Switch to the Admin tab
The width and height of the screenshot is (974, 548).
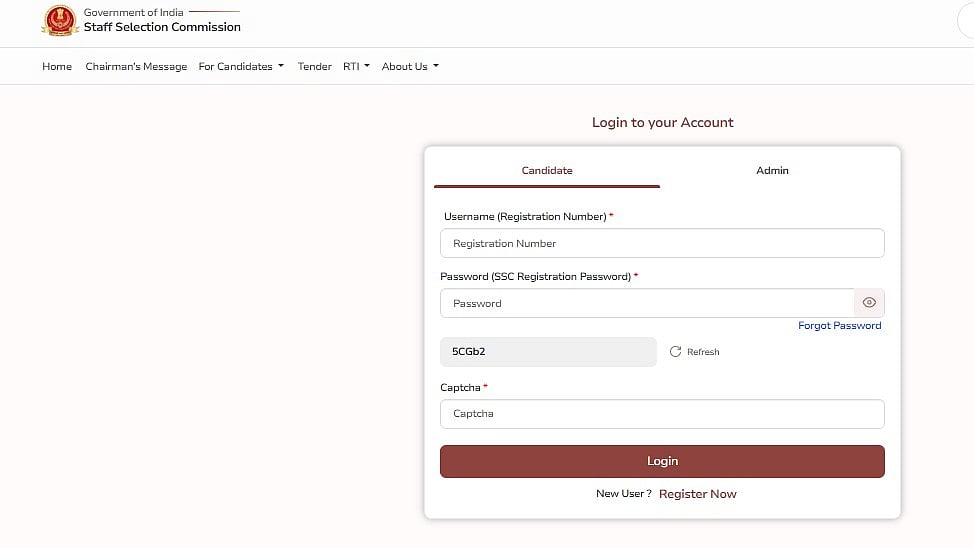click(772, 171)
